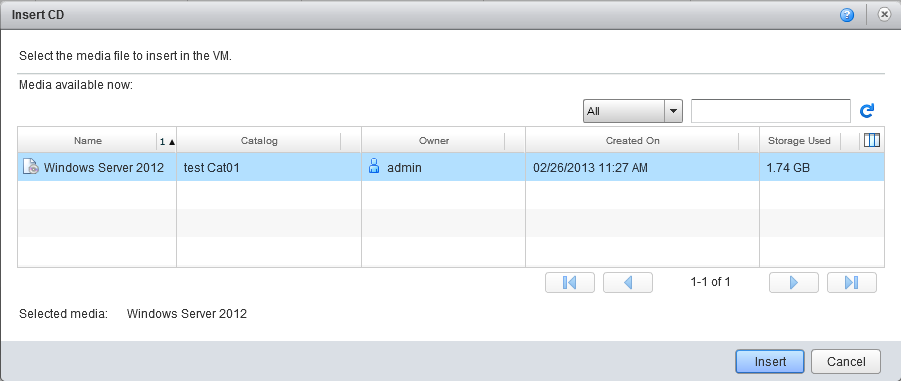Click the Windows Server 2012 media icon
901x381 pixels.
pos(31,167)
